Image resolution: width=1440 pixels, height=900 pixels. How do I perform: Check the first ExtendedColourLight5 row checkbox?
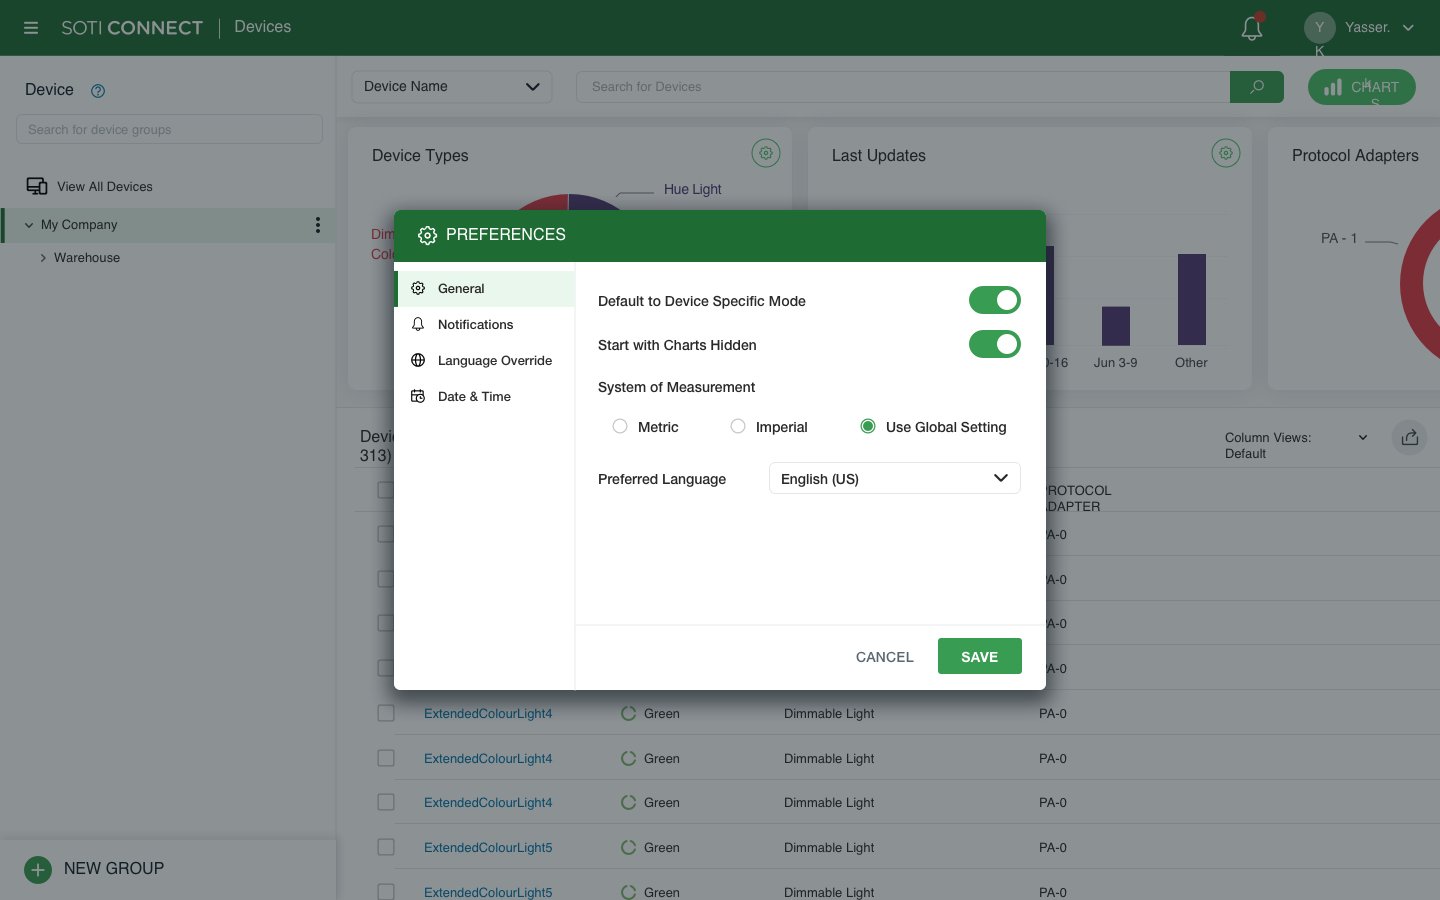pyautogui.click(x=386, y=847)
